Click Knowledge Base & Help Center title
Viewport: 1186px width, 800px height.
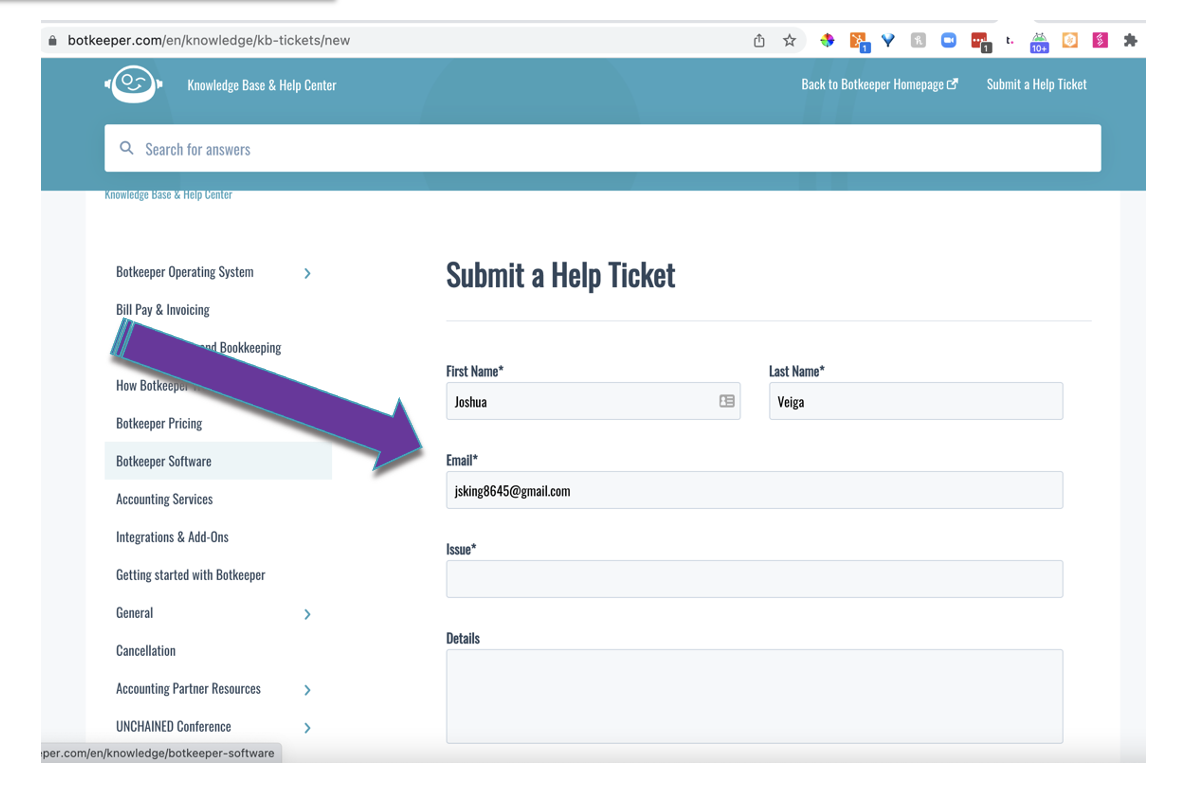262,85
